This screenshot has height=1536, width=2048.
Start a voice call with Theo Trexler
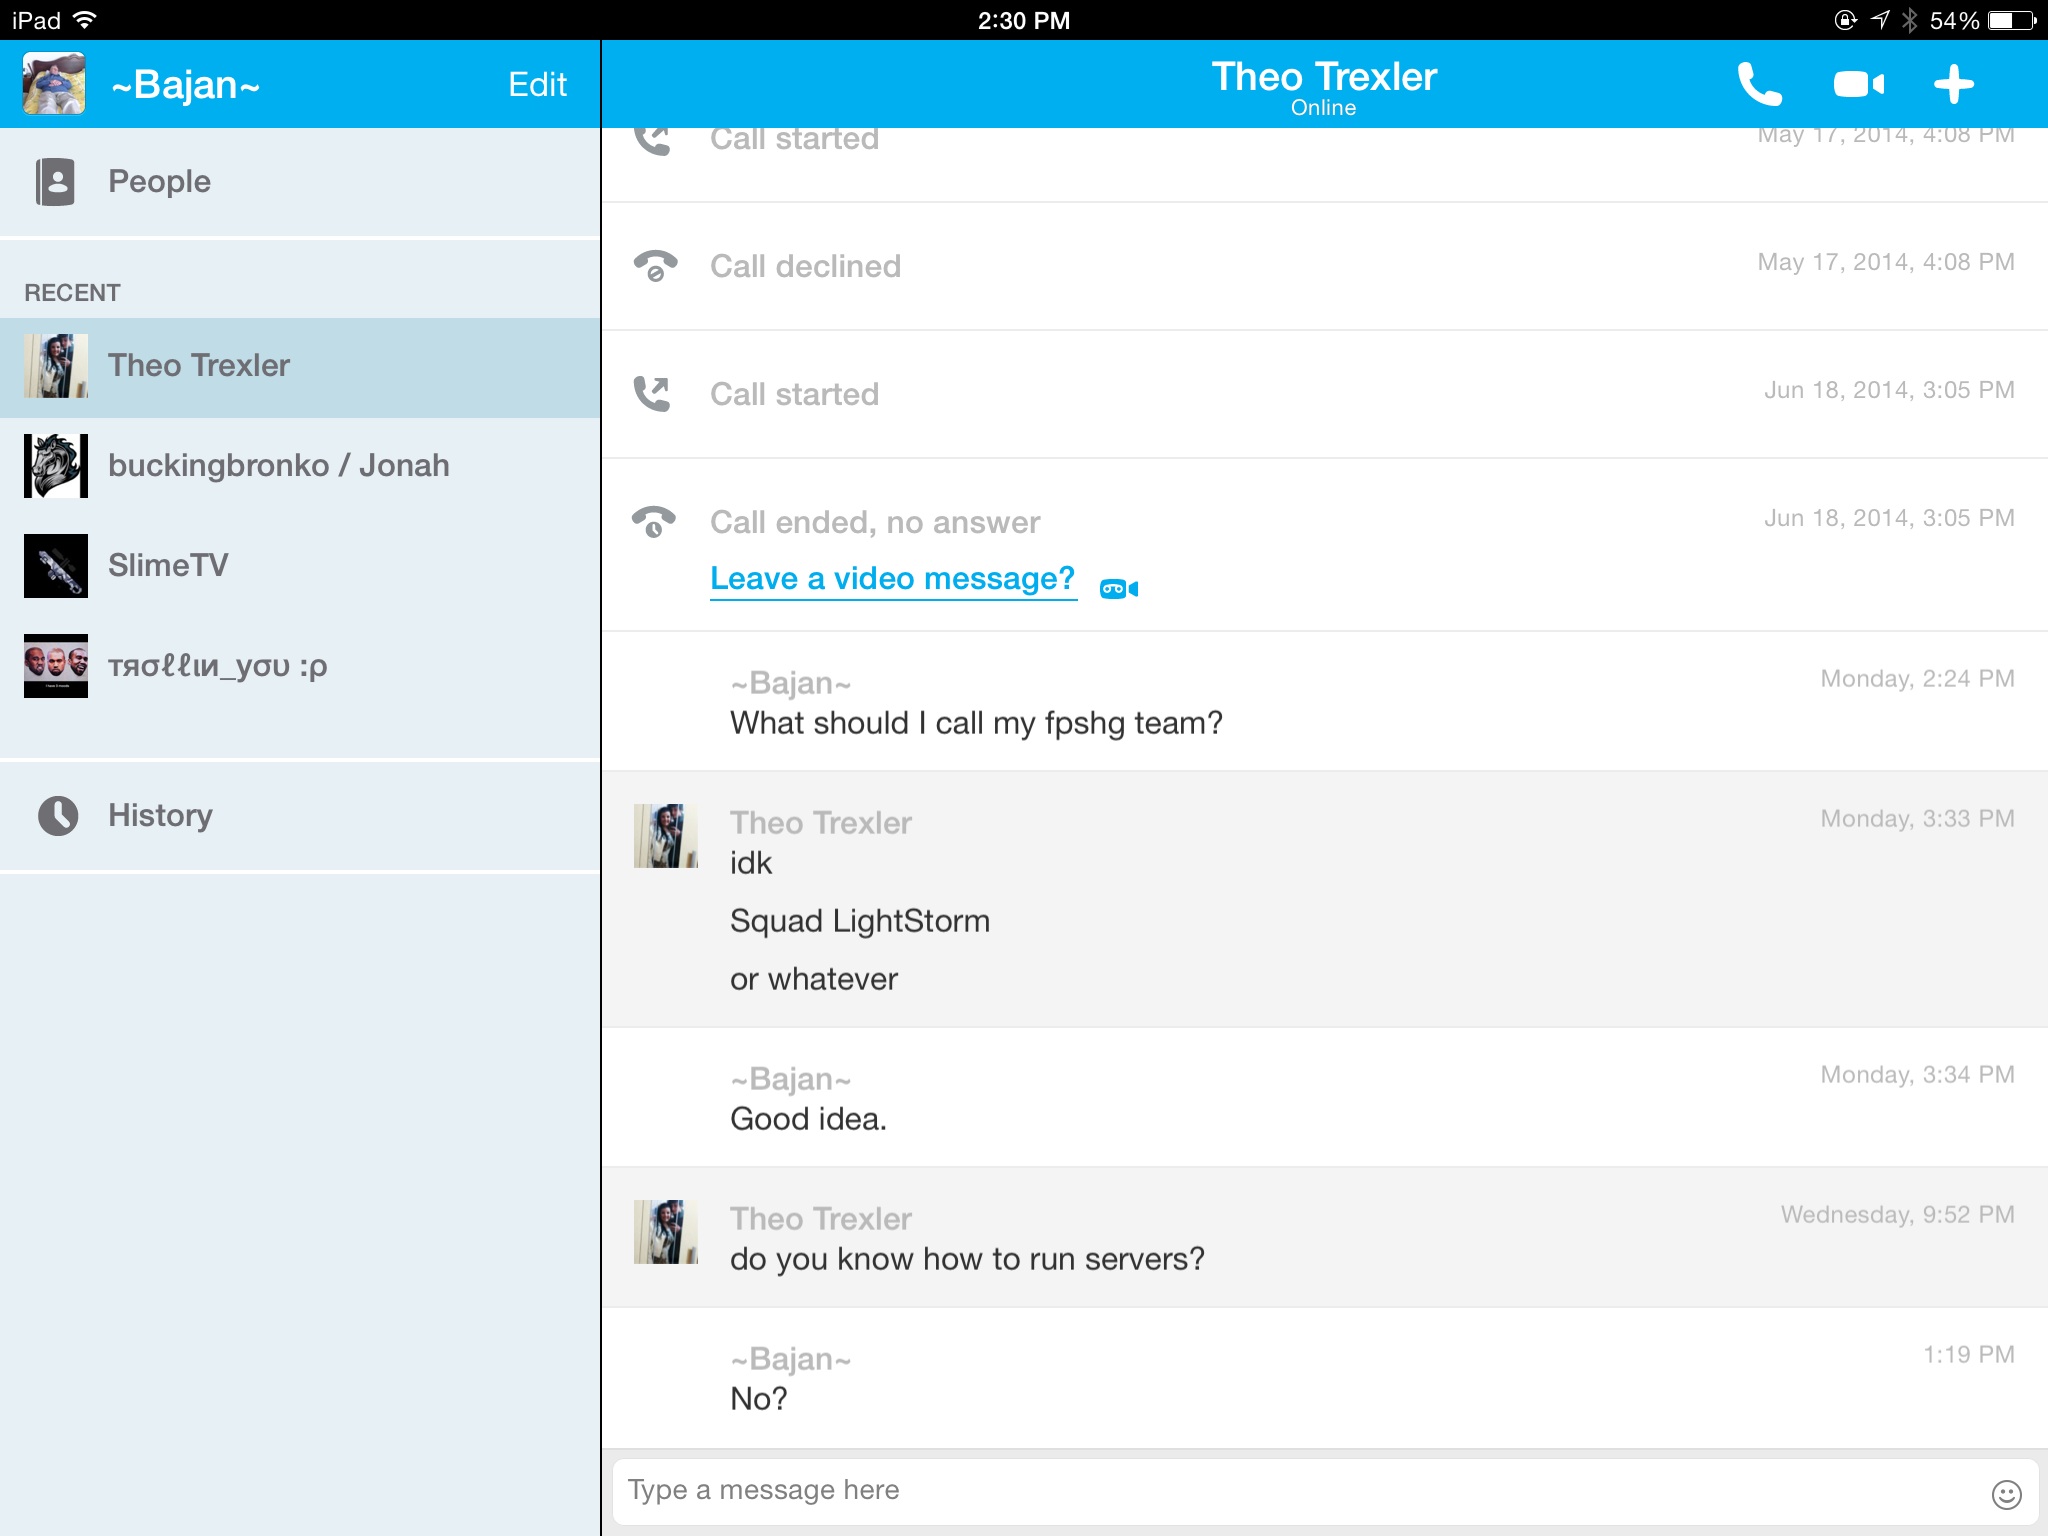[x=1759, y=84]
